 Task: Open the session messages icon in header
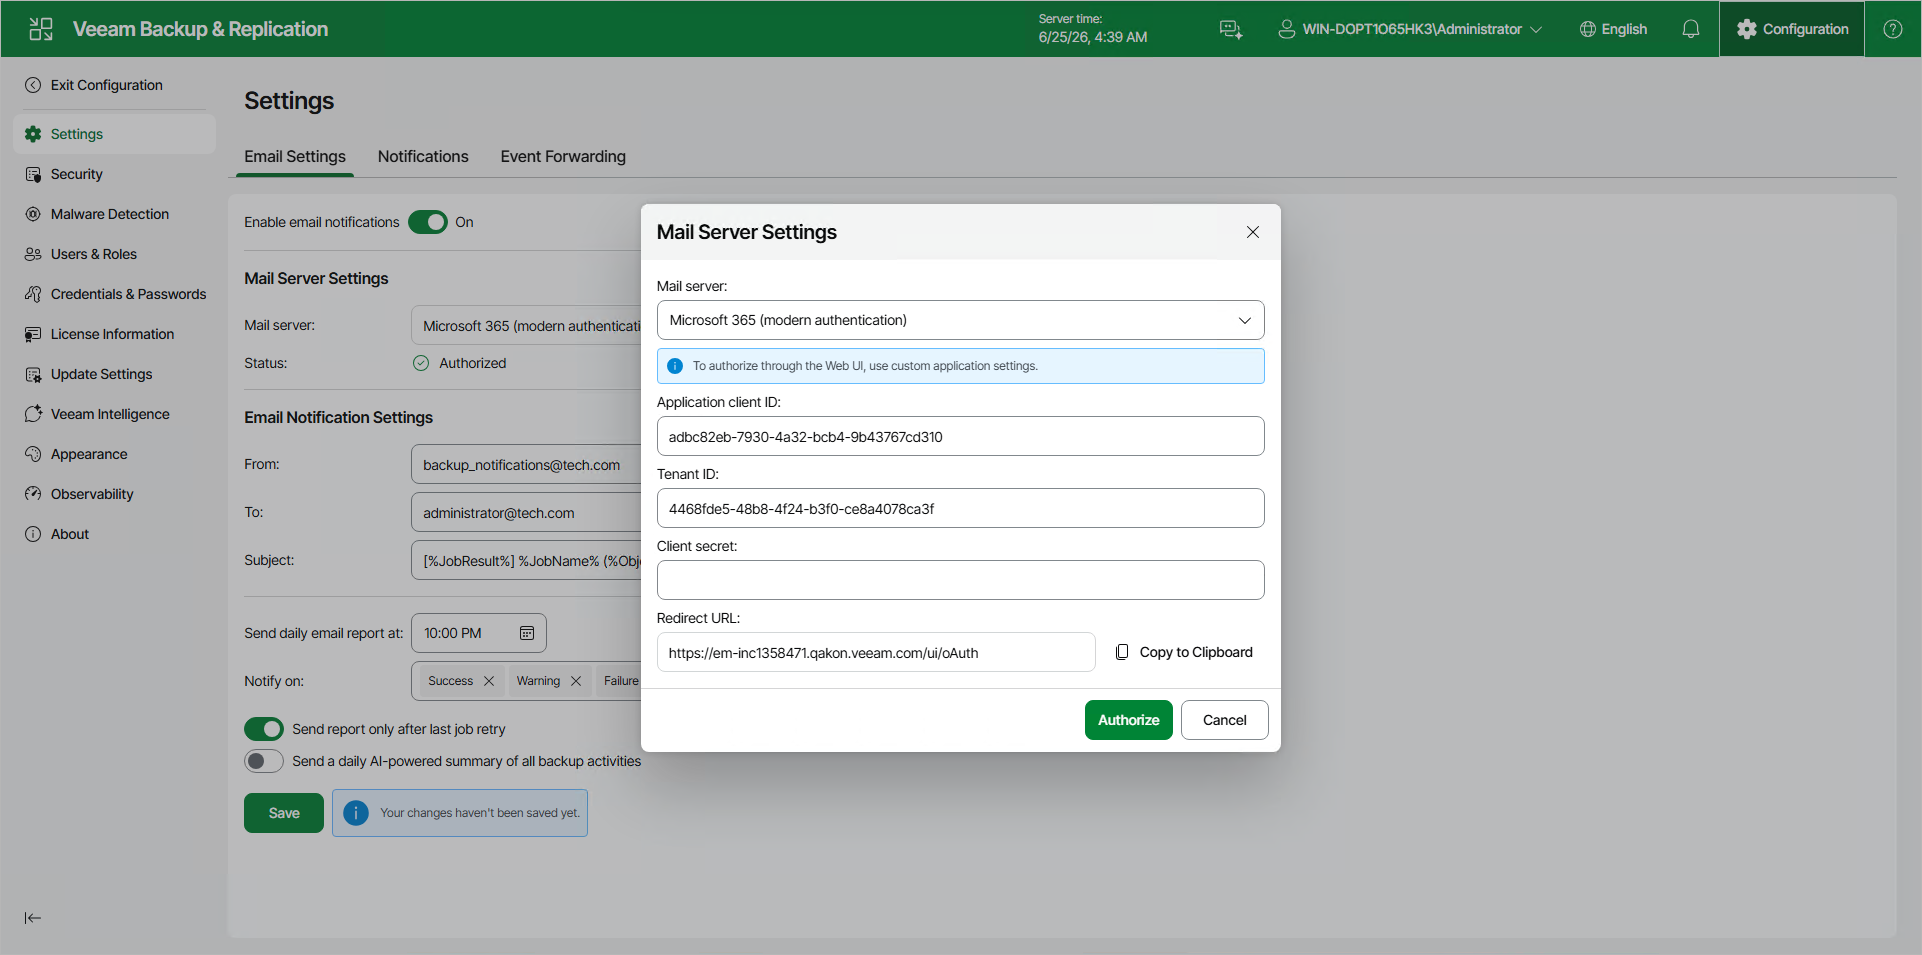[1231, 29]
